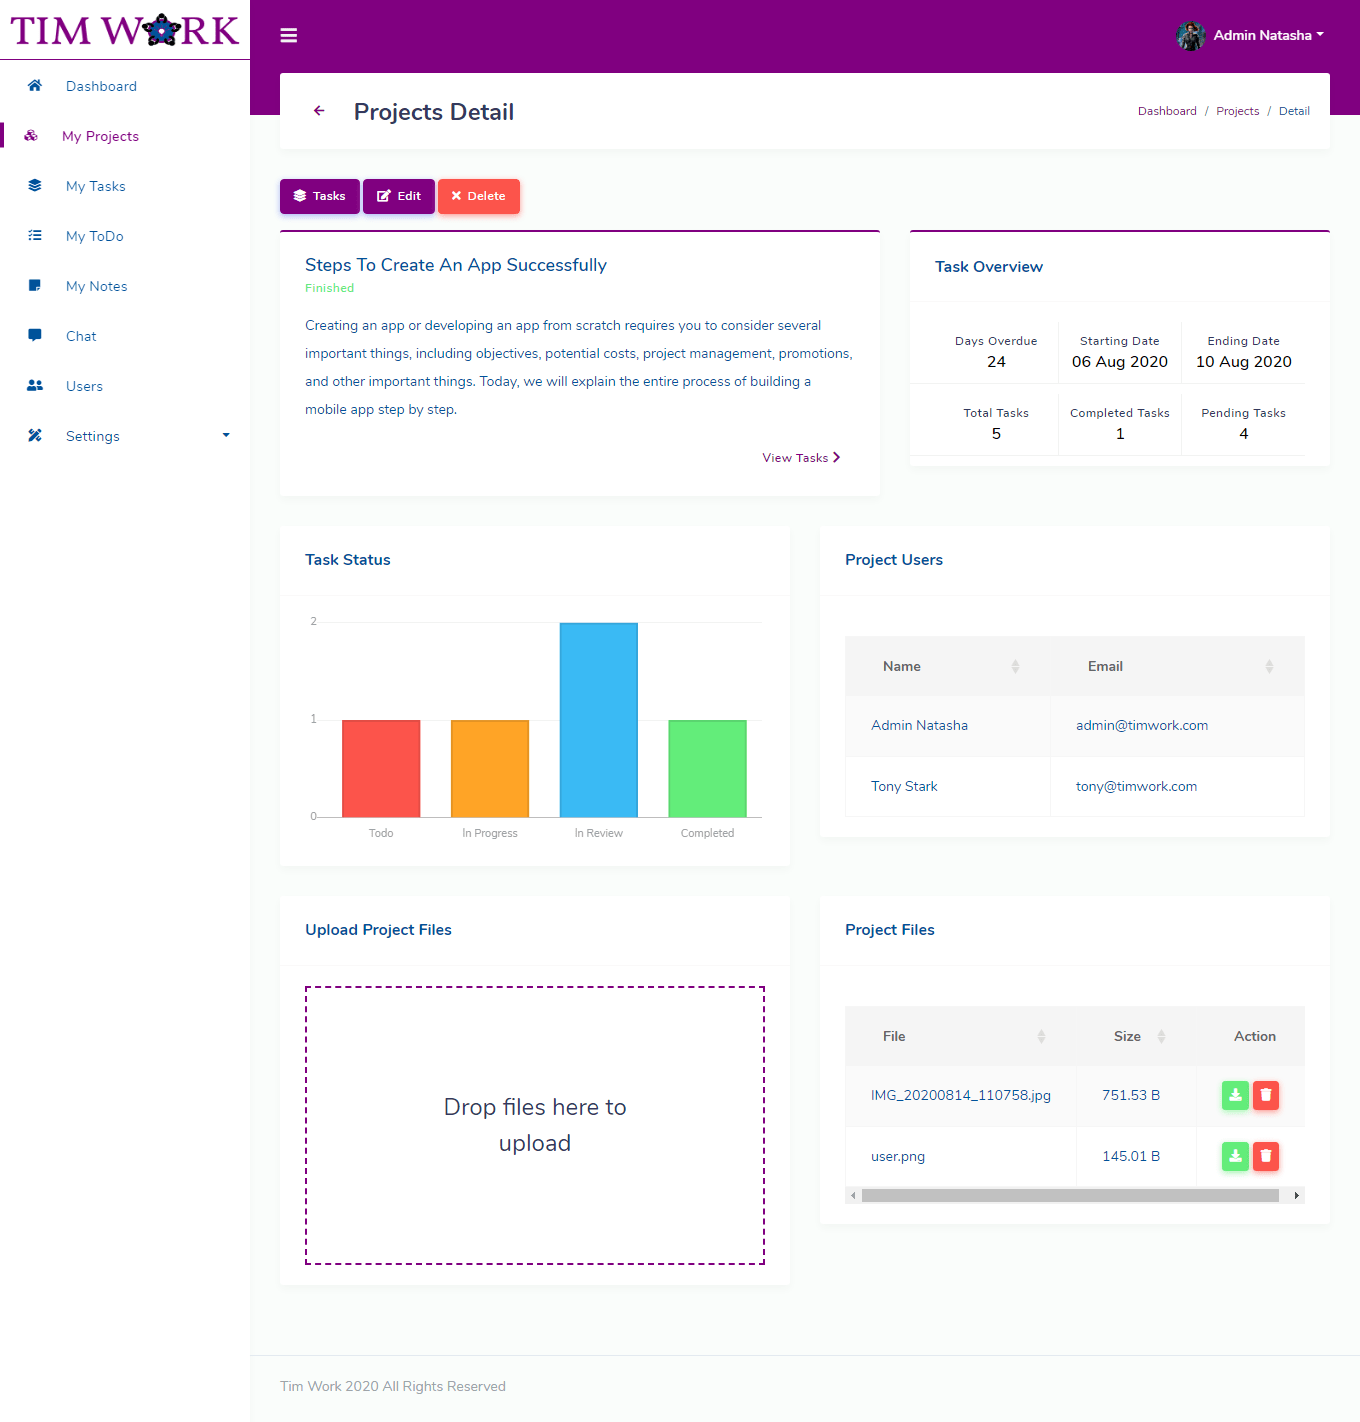Click the Tony Stark name cell
The width and height of the screenshot is (1360, 1422).
click(x=948, y=786)
